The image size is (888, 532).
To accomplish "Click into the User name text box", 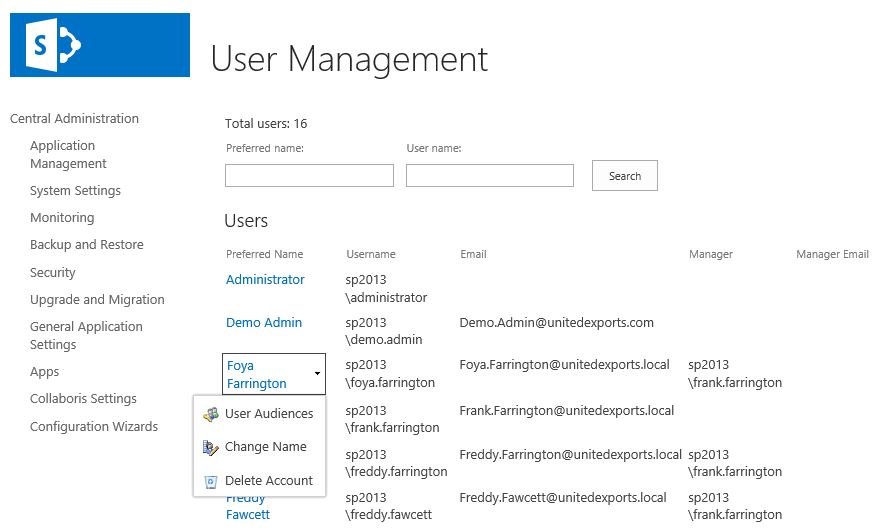I will coord(489,176).
